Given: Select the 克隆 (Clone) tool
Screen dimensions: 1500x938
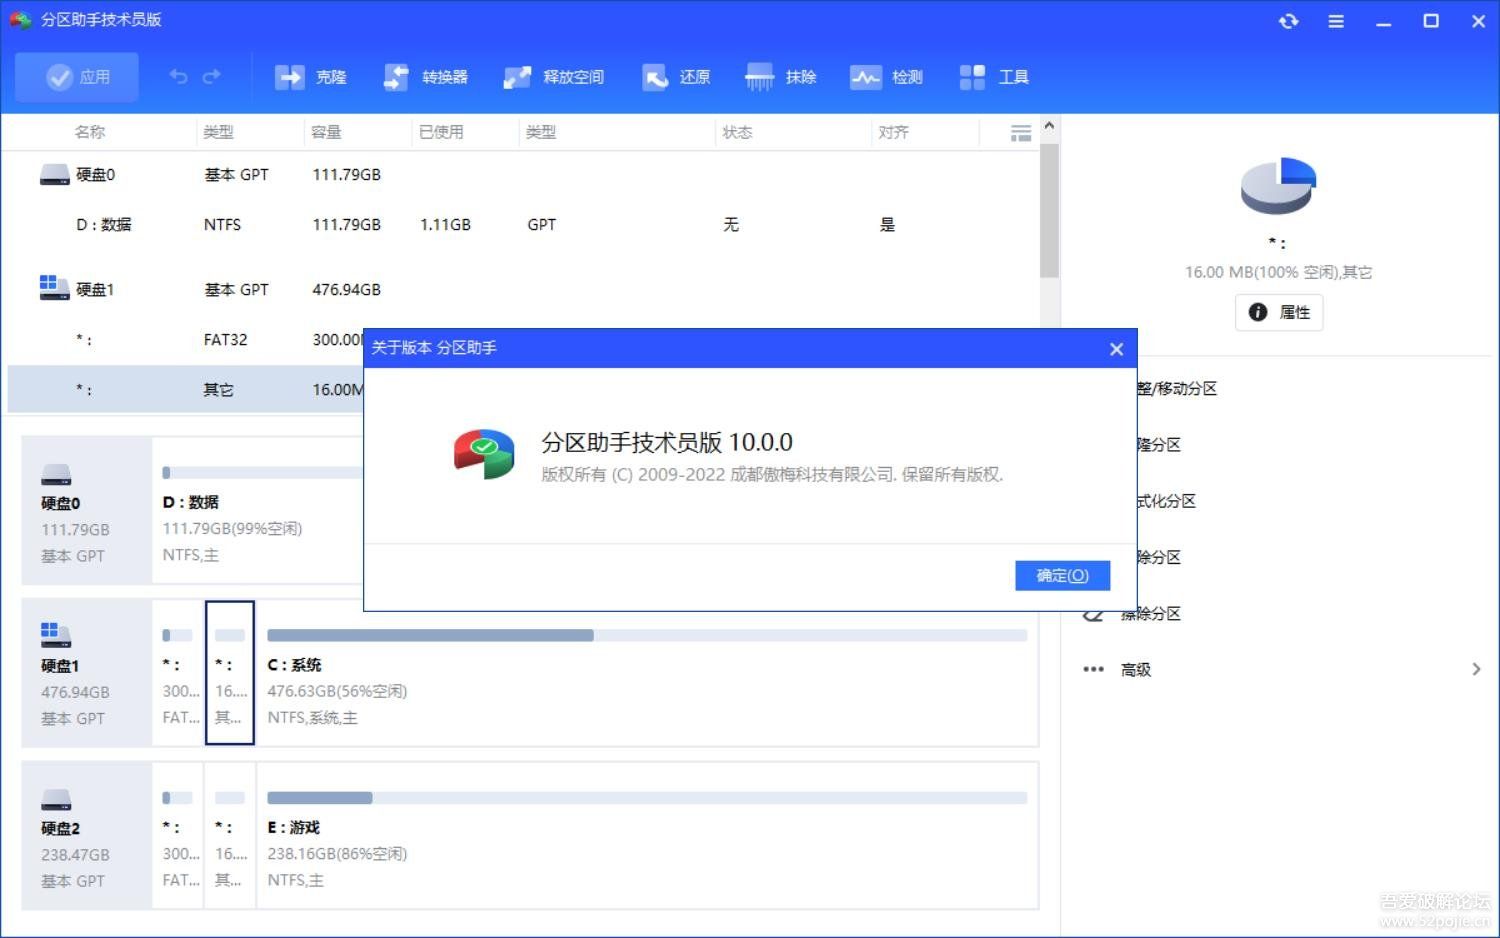Looking at the screenshot, I should [313, 77].
